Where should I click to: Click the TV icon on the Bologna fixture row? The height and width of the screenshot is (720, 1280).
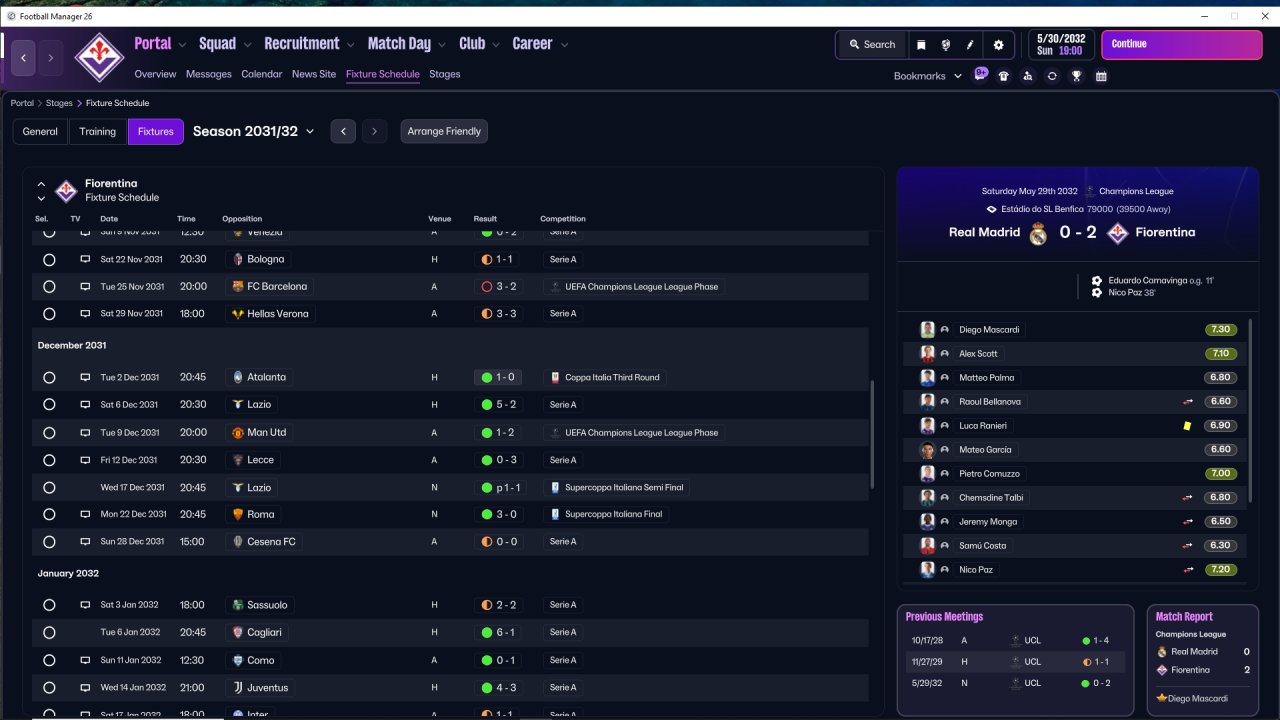[85, 259]
